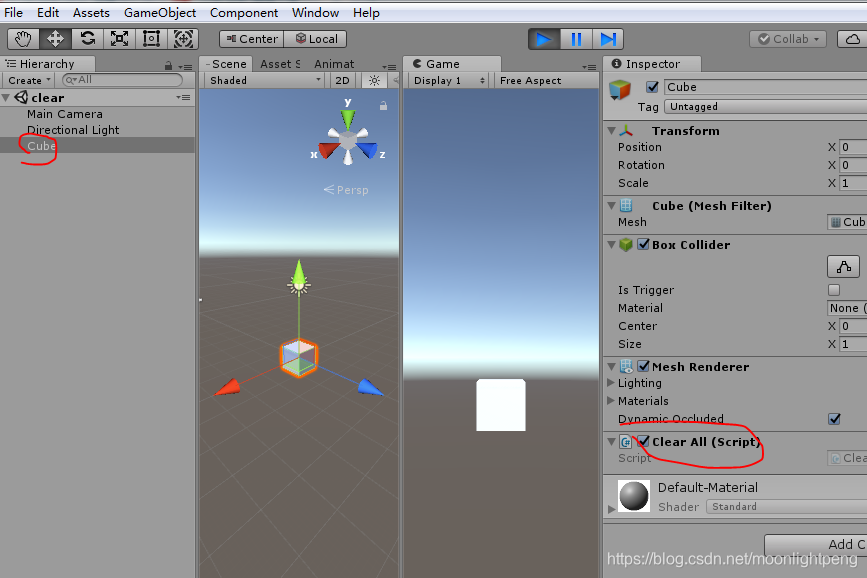
Task: Lock the scene gizmo rotation
Action: click(383, 106)
